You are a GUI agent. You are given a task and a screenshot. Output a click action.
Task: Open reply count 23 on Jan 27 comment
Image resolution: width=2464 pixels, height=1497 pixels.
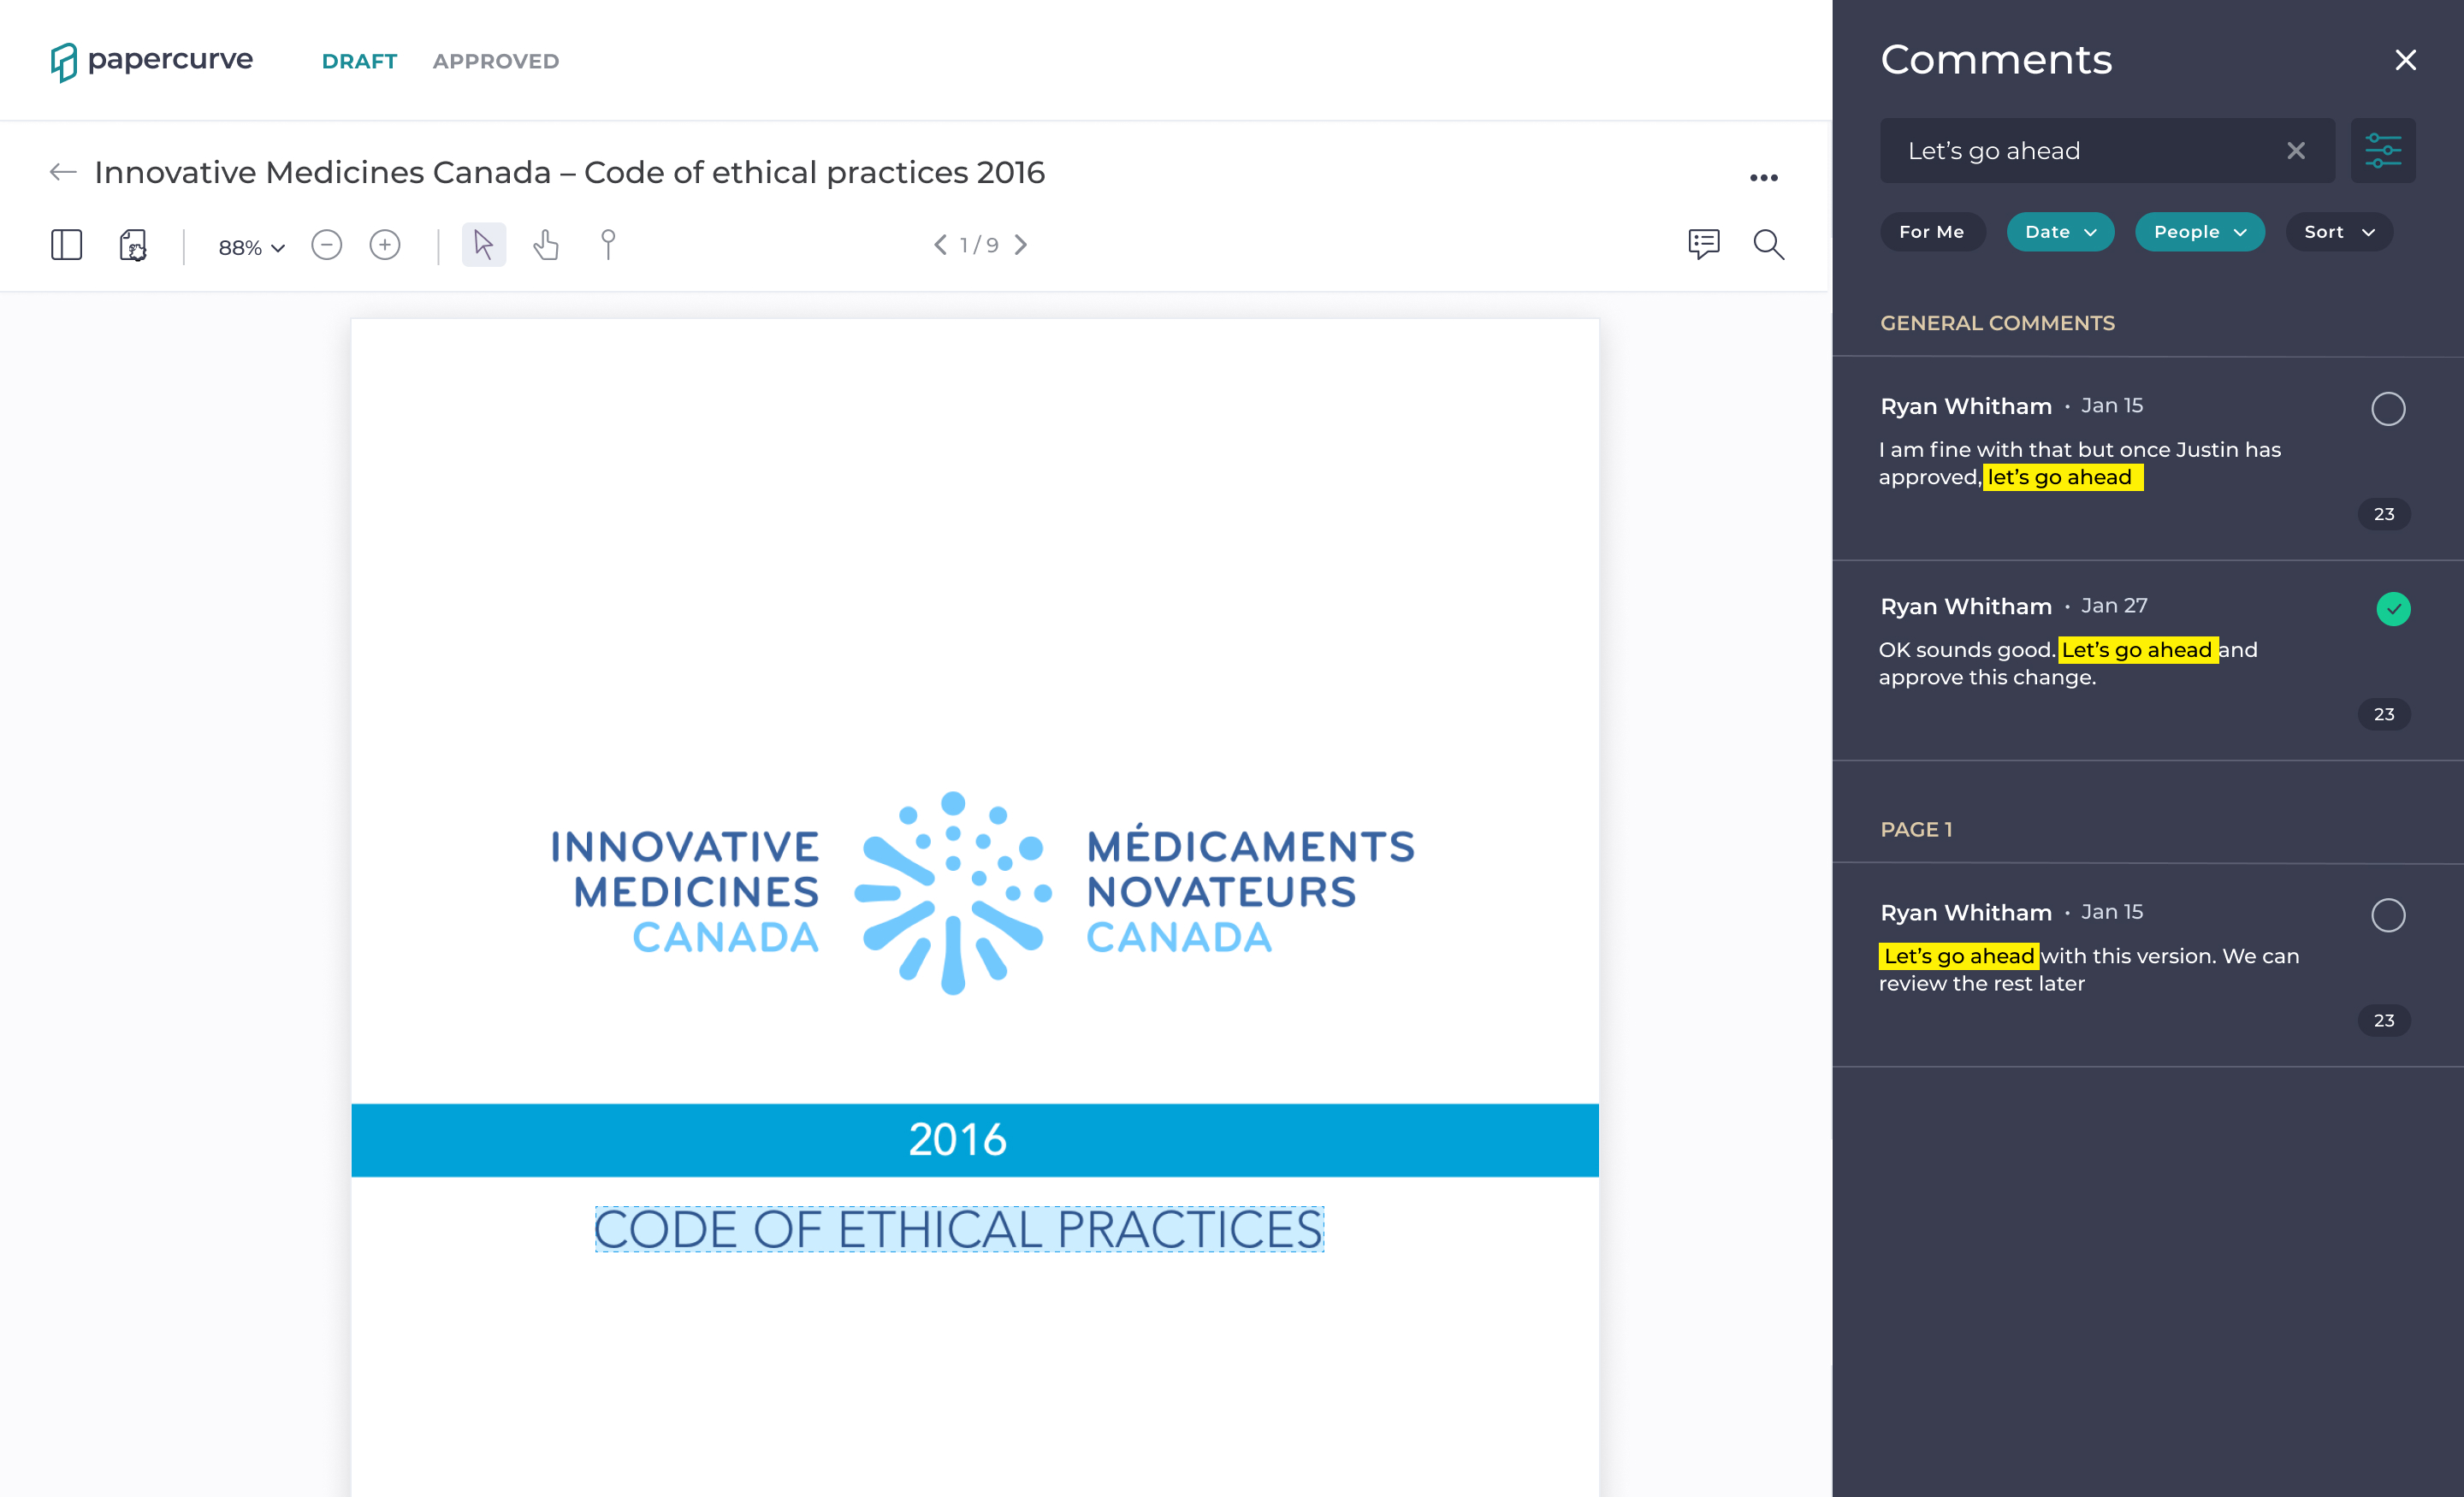2384,714
